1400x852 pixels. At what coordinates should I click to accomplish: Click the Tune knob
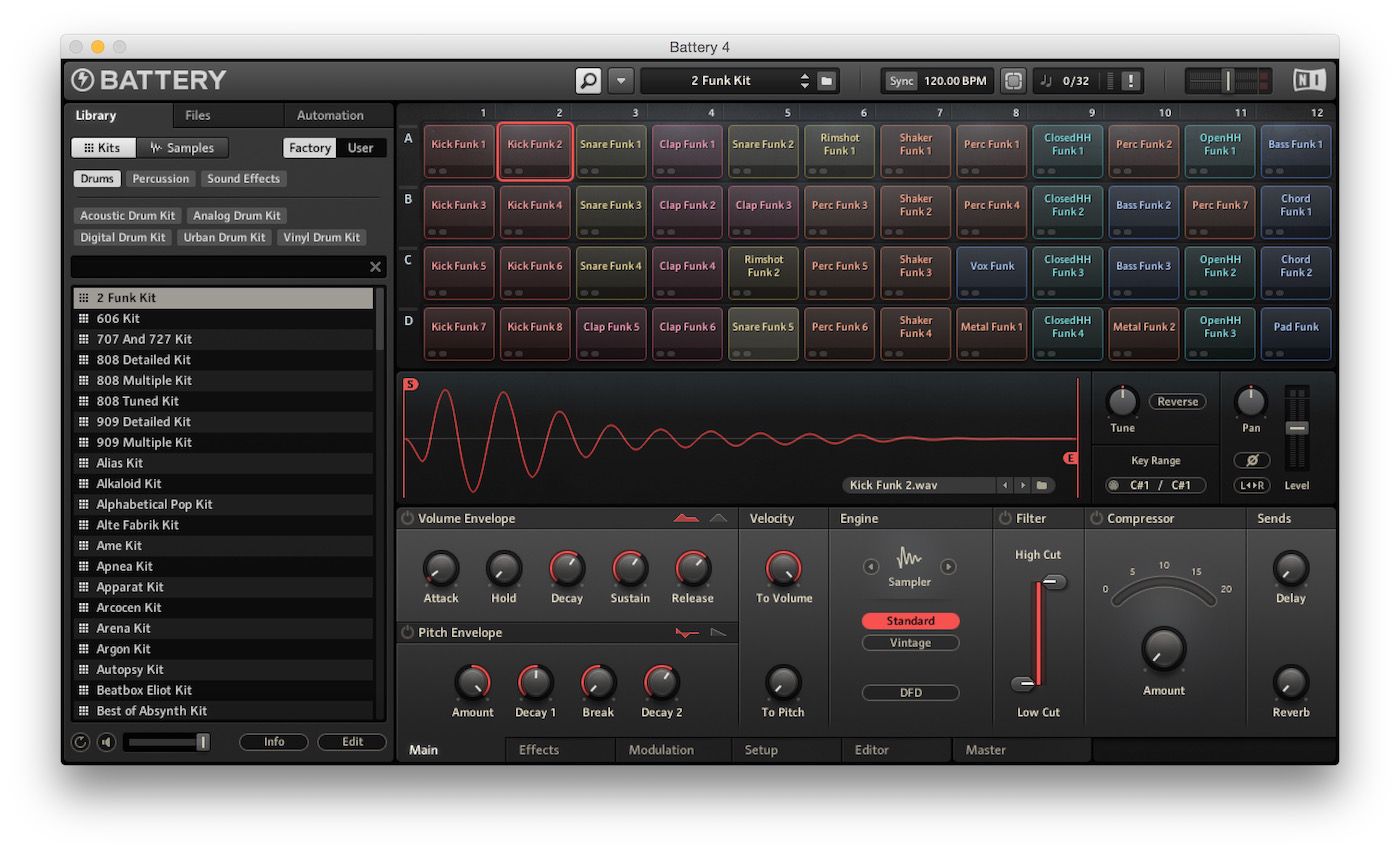(x=1122, y=401)
